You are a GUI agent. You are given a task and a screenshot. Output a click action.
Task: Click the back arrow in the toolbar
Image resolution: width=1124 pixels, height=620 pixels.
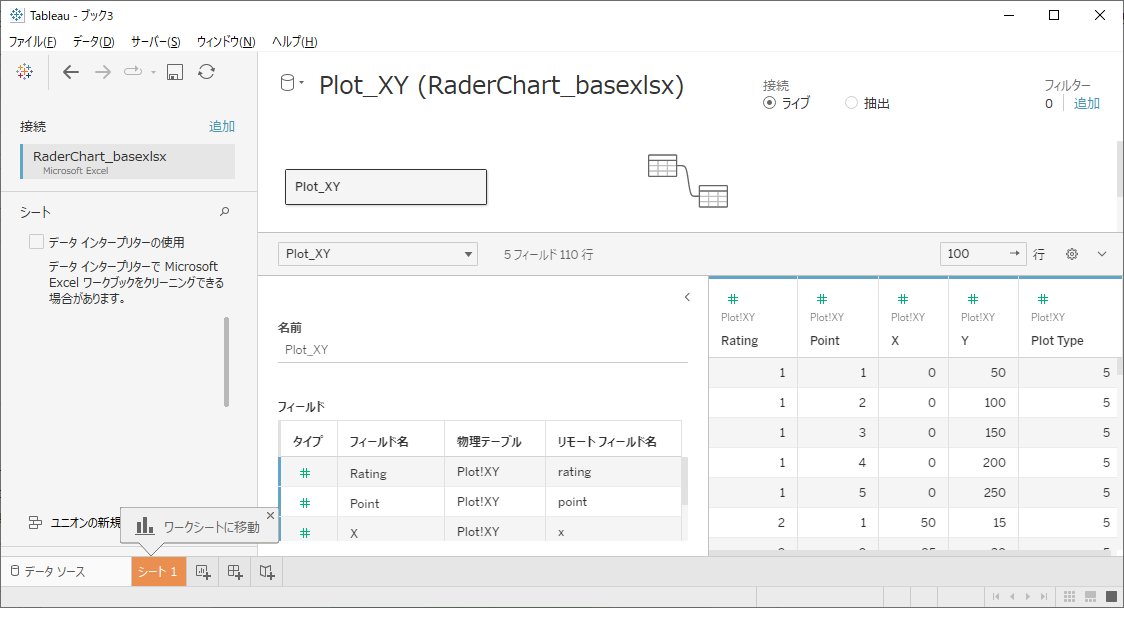coord(70,72)
